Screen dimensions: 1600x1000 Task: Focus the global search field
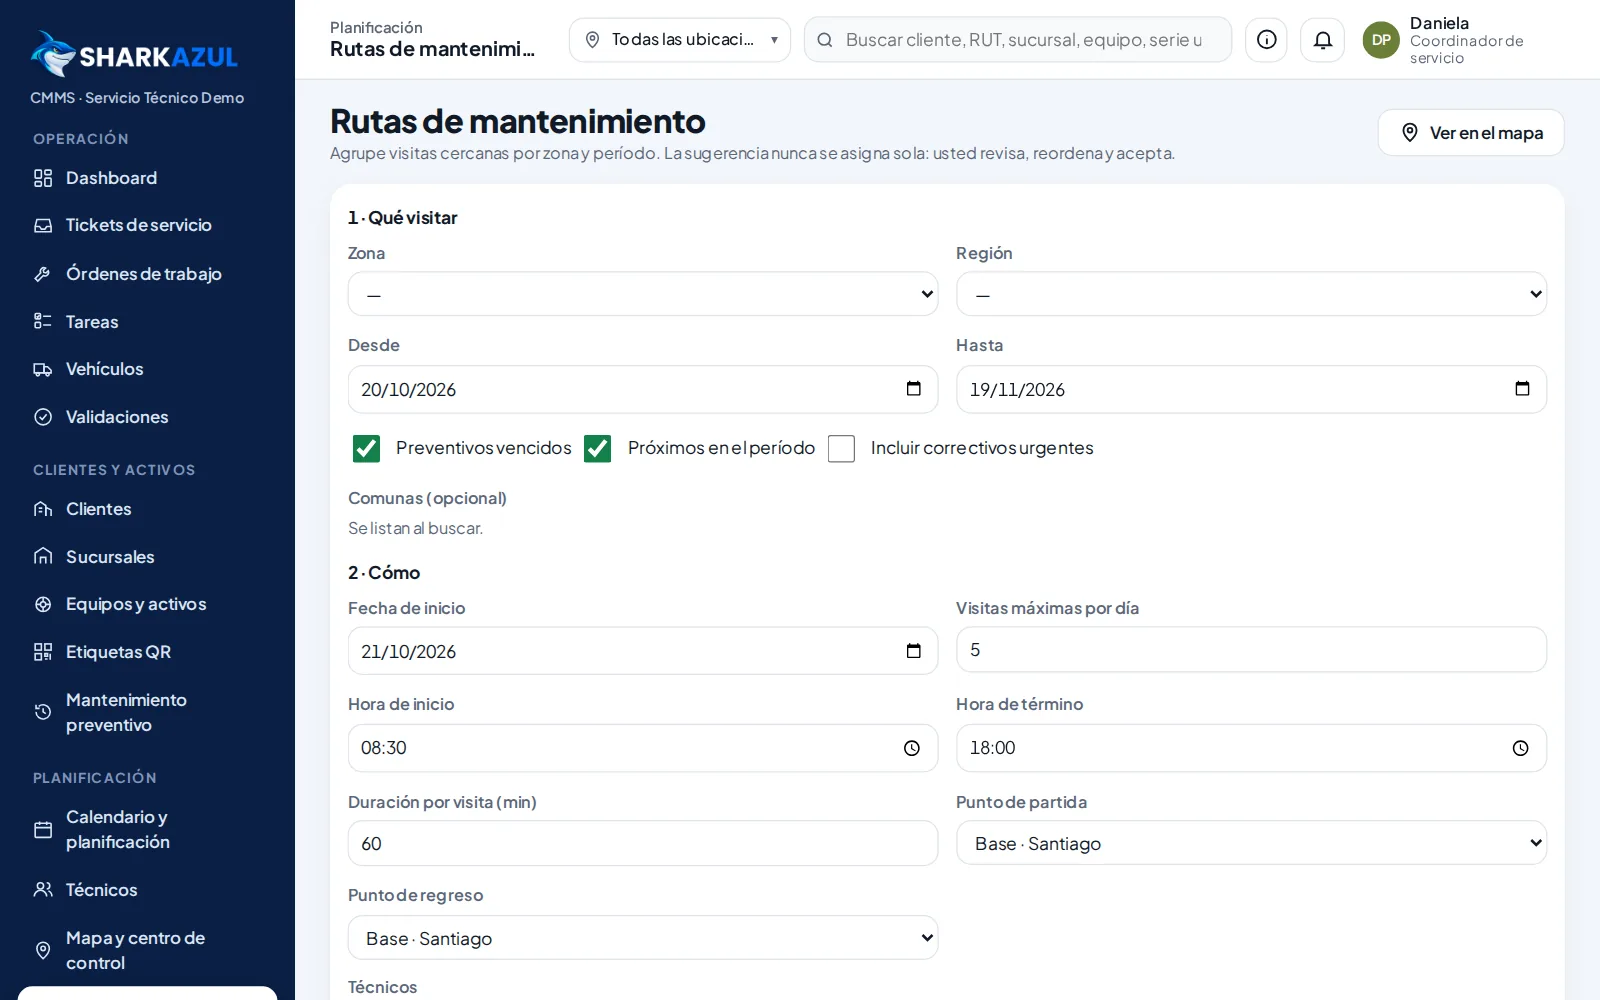coord(1018,40)
